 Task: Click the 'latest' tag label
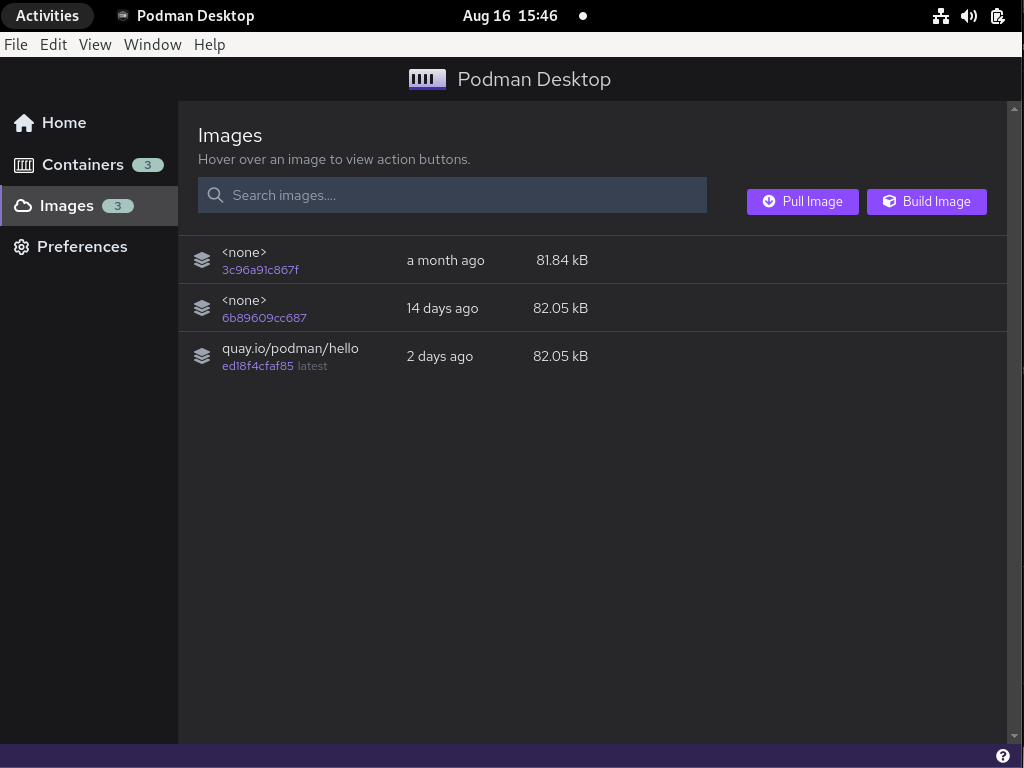(x=312, y=366)
